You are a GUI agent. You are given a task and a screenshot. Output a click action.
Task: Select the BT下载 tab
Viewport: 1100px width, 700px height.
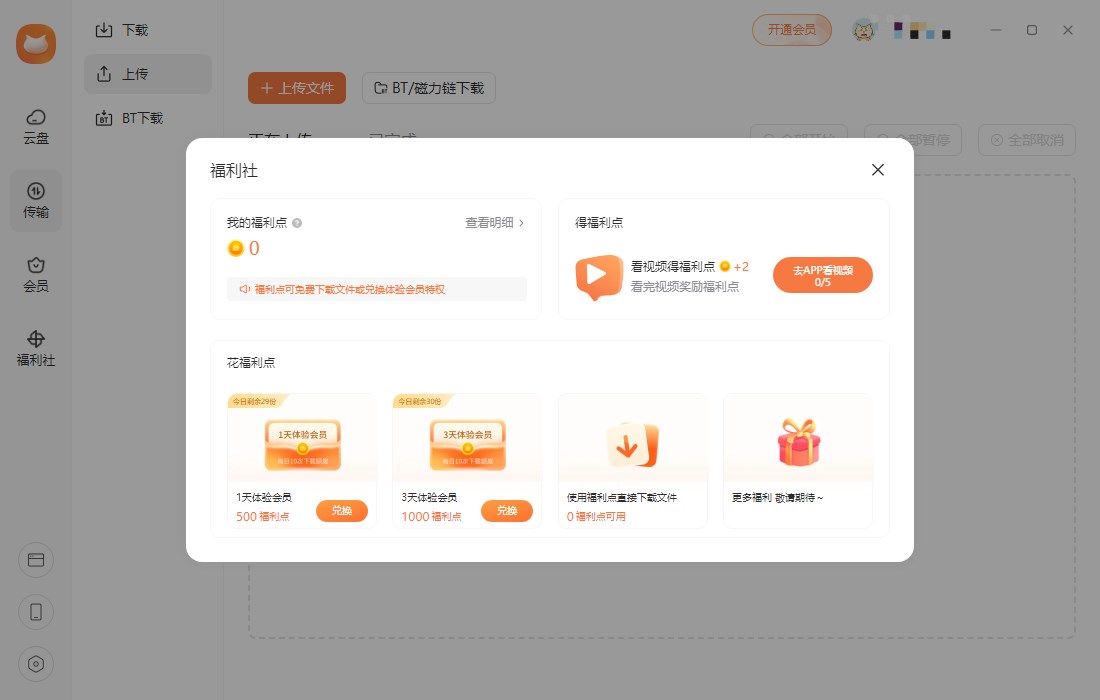pos(147,118)
